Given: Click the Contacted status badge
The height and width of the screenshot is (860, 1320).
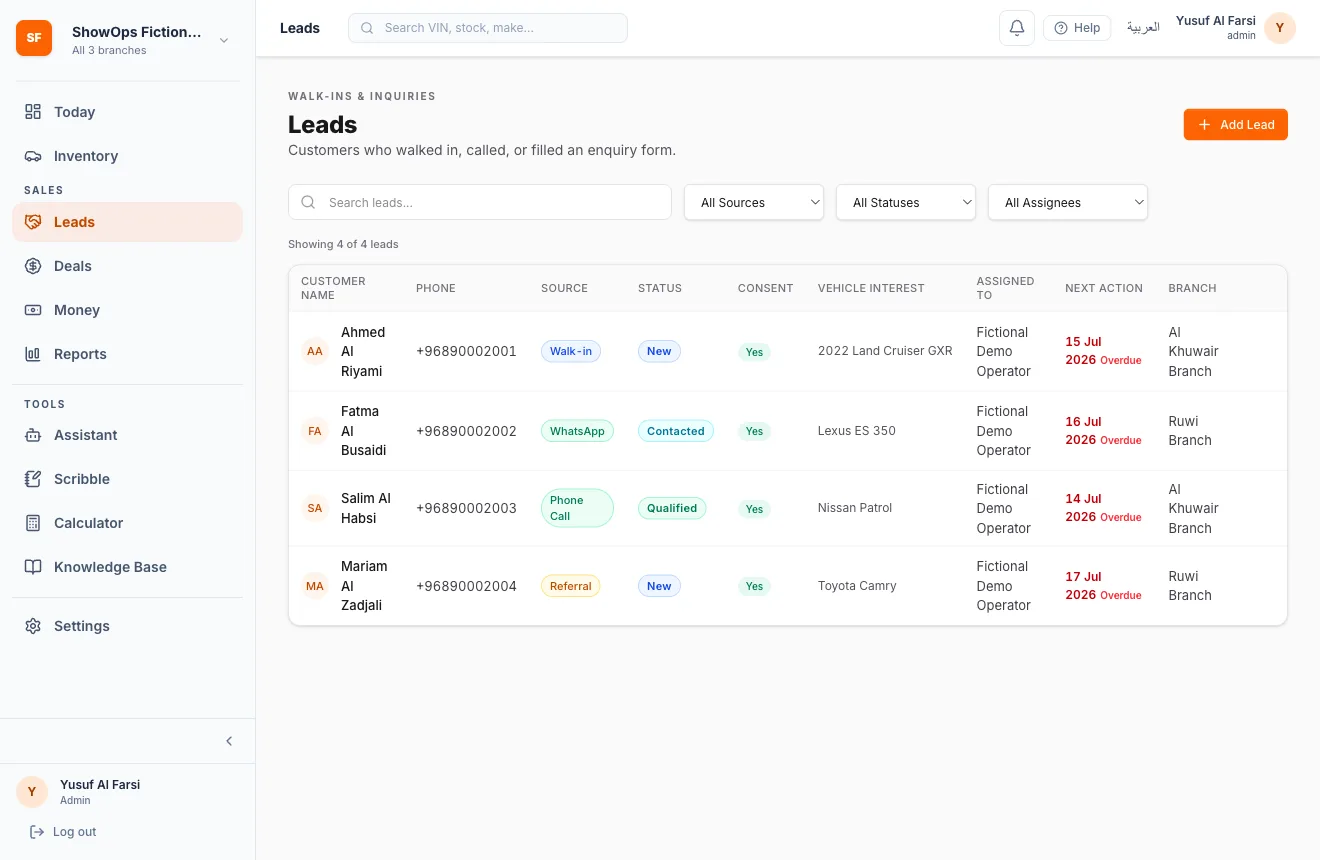Looking at the screenshot, I should coord(676,431).
